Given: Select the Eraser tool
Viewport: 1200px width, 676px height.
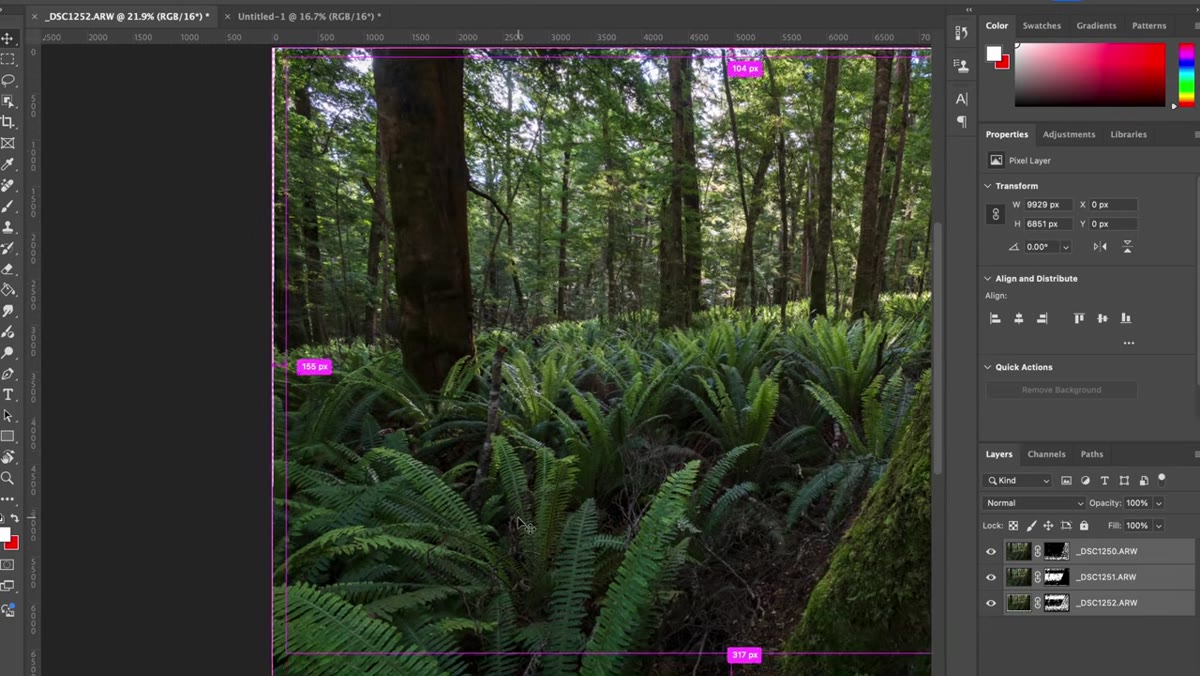Looking at the screenshot, I should coord(8,269).
